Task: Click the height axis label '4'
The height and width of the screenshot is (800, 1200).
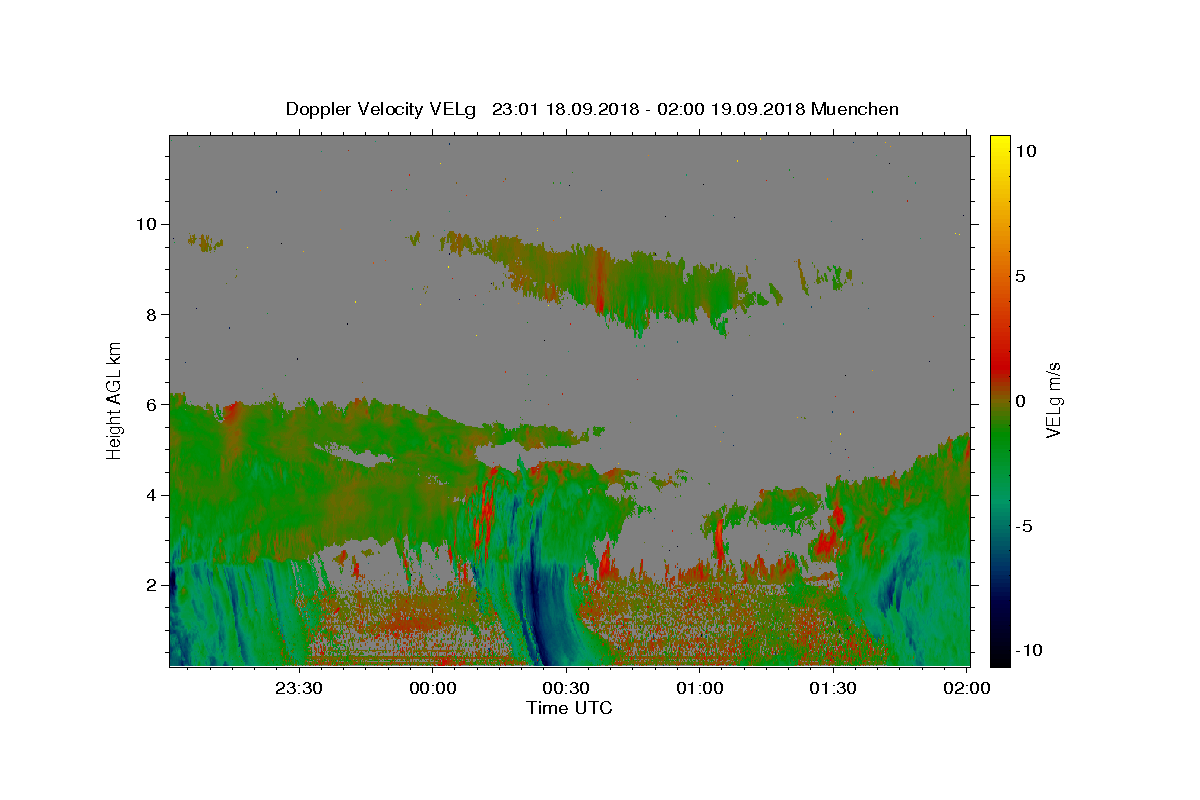Action: pyautogui.click(x=152, y=495)
